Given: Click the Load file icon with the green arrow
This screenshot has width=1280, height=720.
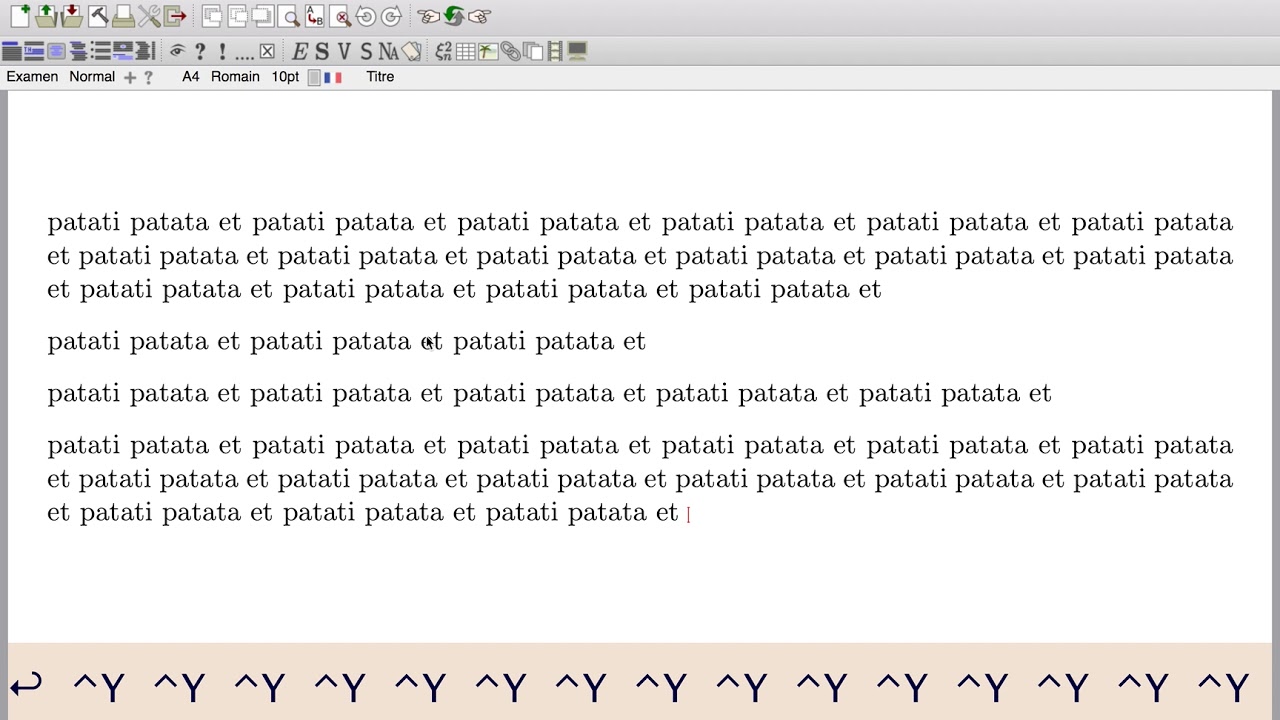Looking at the screenshot, I should coord(46,16).
